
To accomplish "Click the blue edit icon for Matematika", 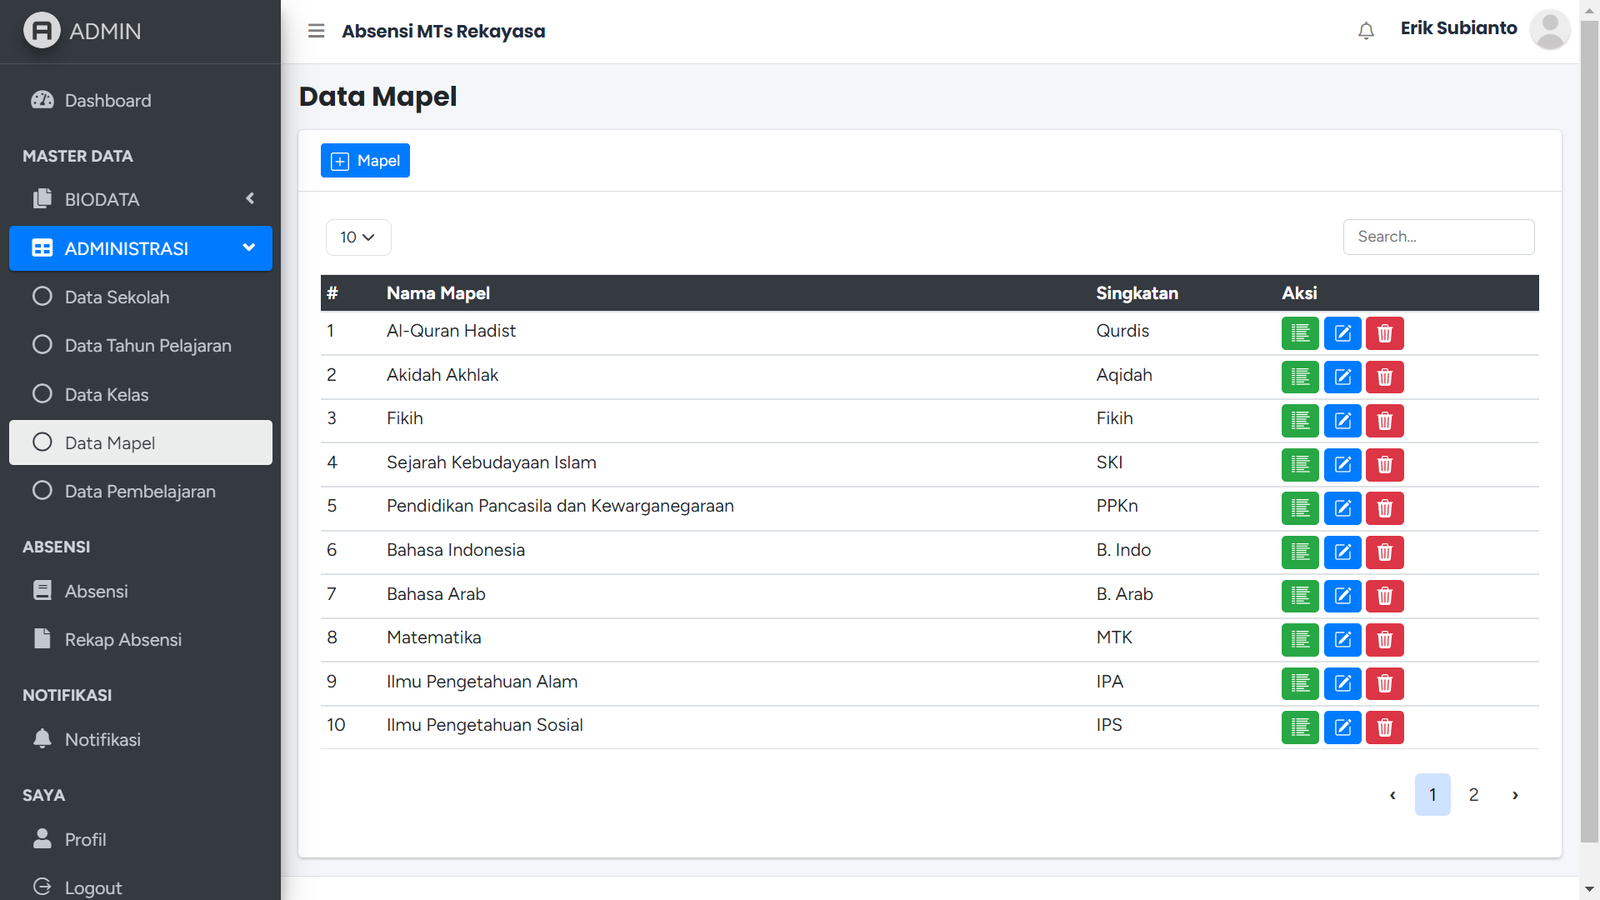I will tap(1342, 640).
